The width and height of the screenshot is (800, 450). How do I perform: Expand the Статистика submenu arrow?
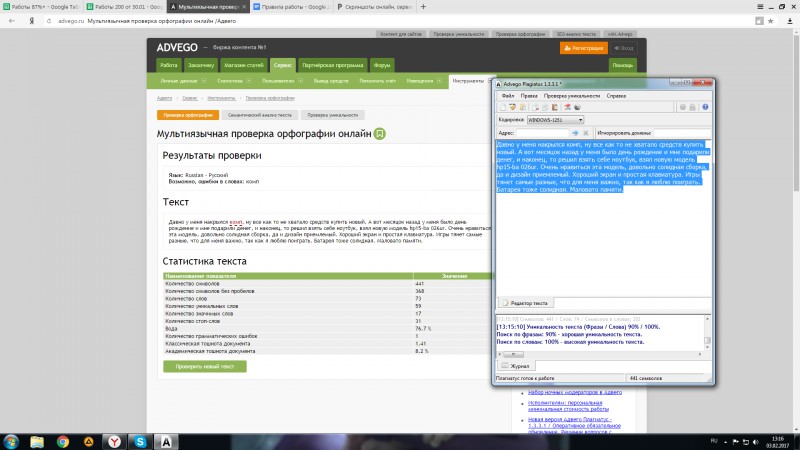click(249, 81)
